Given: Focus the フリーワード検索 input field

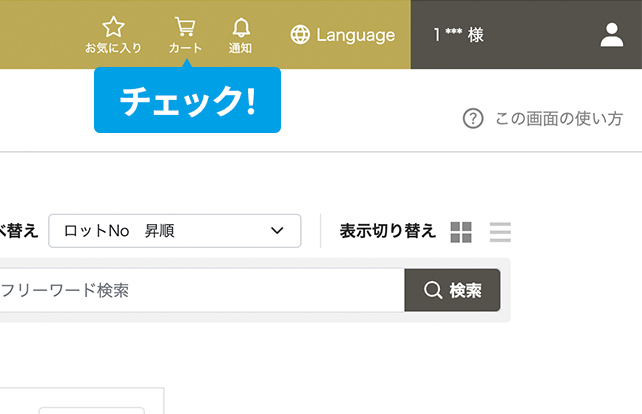Looking at the screenshot, I should pos(201,290).
